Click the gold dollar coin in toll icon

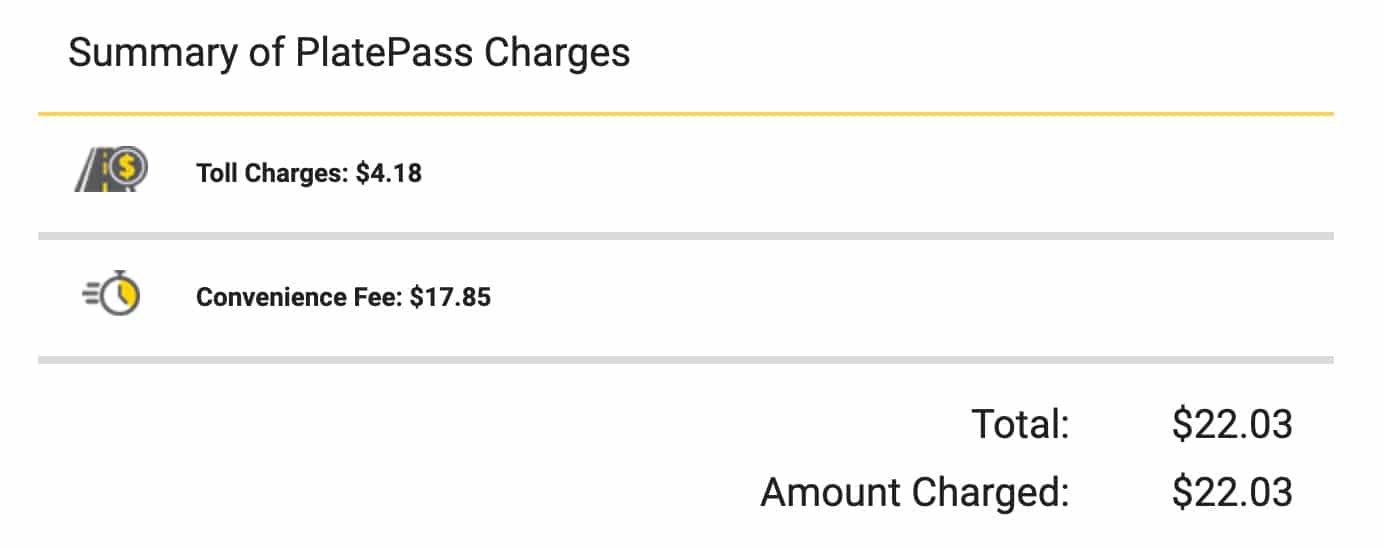tap(127, 167)
